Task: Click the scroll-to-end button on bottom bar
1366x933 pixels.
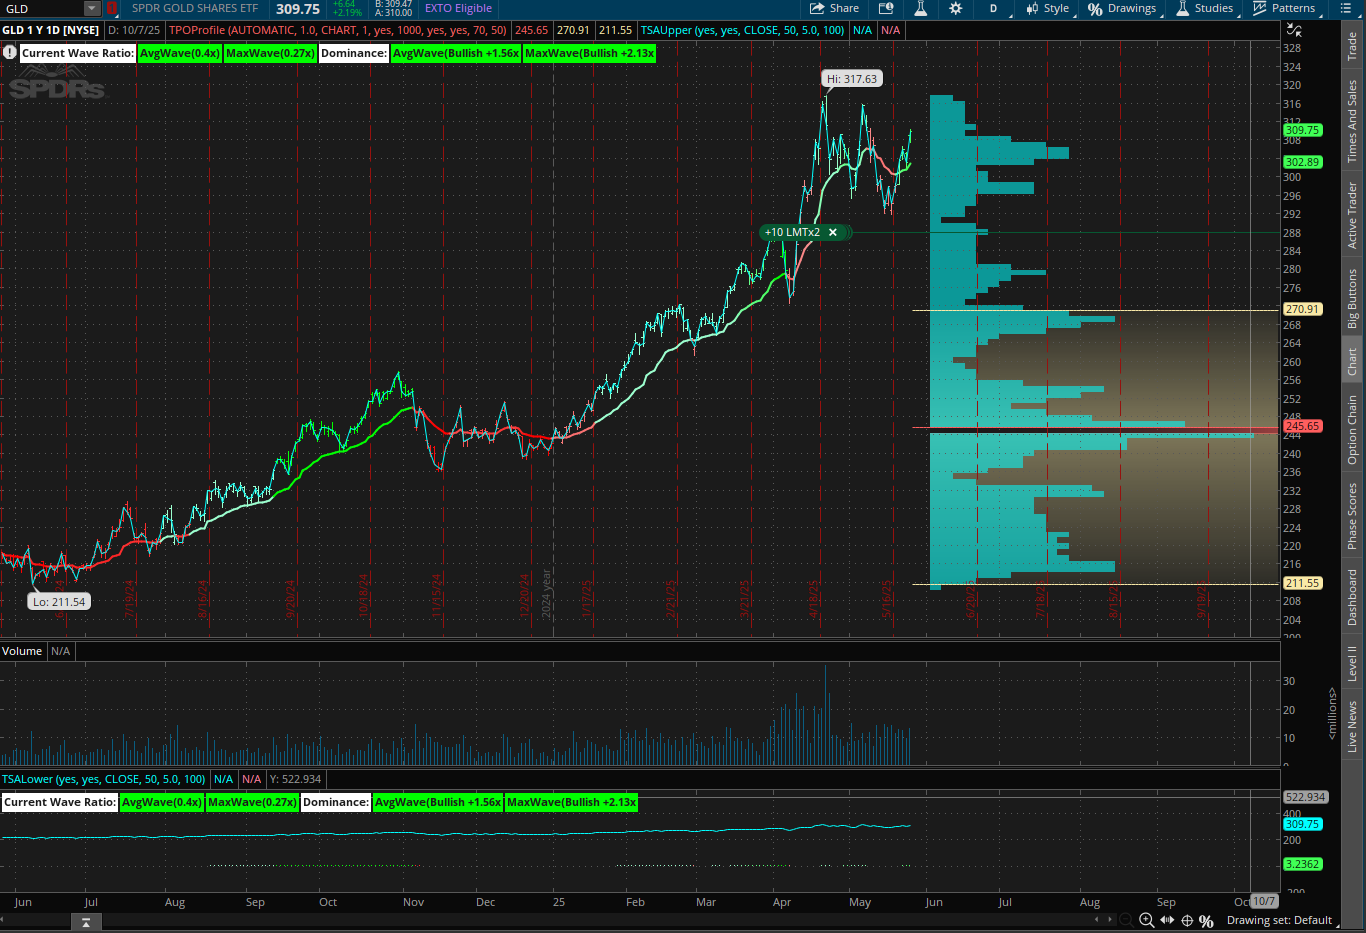Action: 86,922
